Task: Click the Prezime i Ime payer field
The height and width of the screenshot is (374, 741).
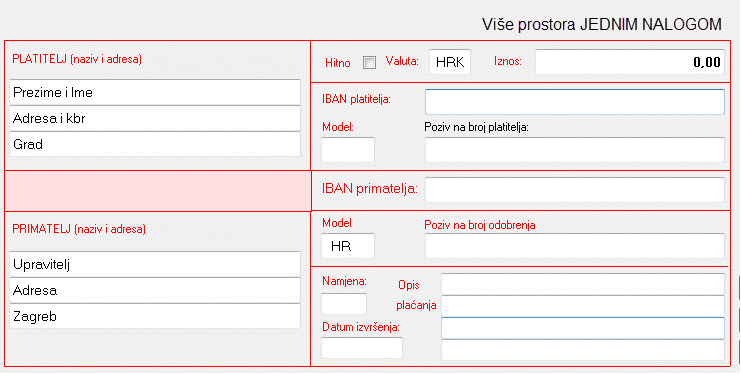Action: click(x=155, y=92)
